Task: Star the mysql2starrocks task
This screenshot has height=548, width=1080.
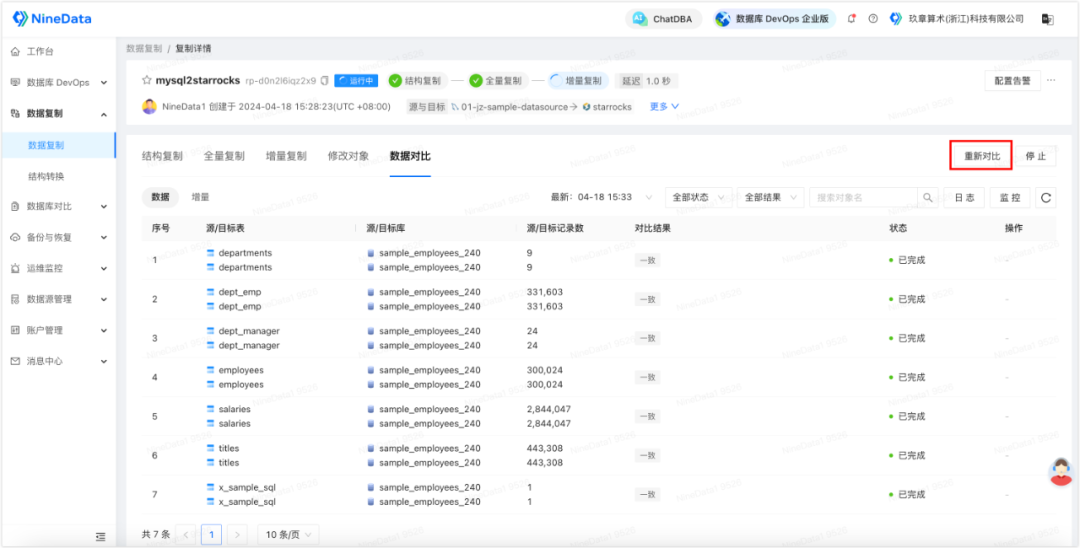Action: (146, 81)
